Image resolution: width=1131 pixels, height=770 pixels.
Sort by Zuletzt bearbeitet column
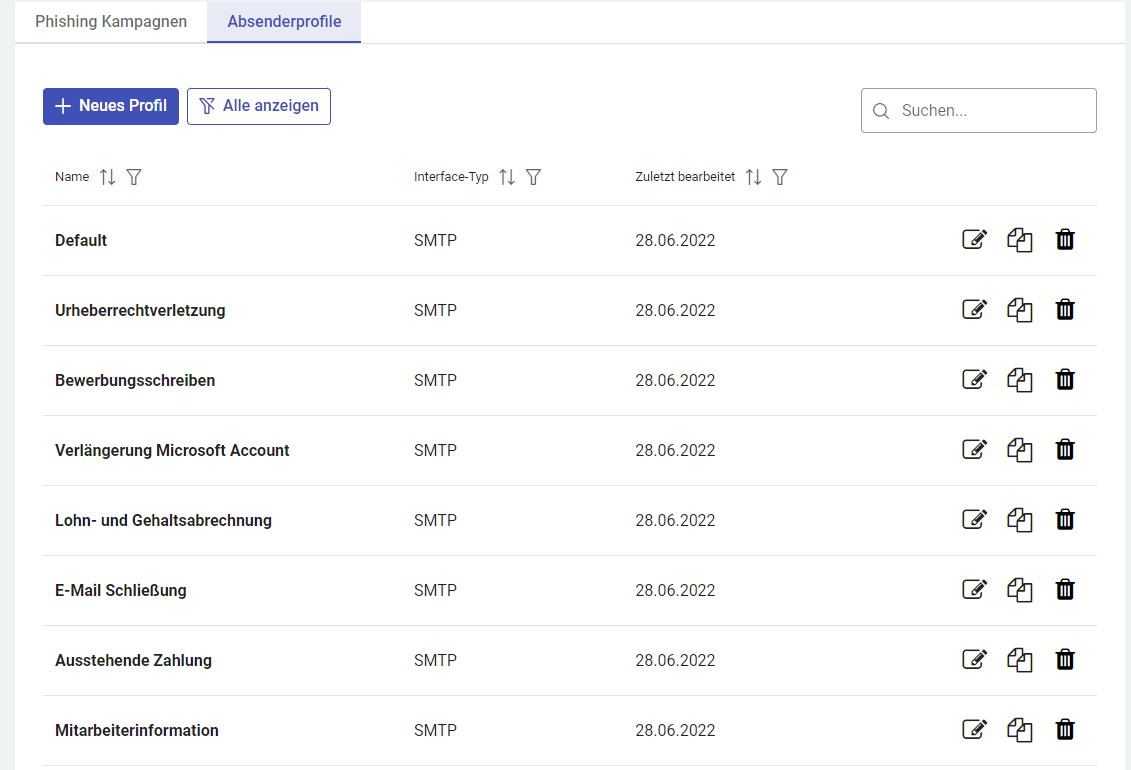click(754, 177)
